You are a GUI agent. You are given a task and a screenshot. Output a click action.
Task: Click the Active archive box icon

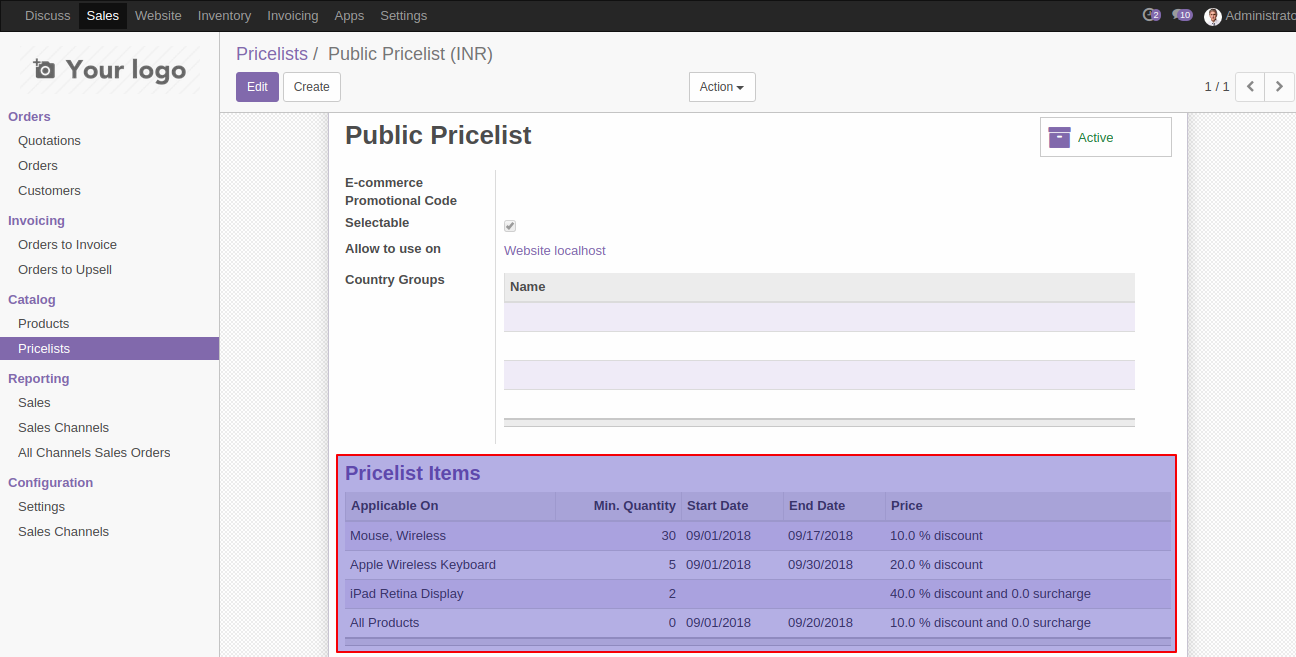(x=1059, y=138)
